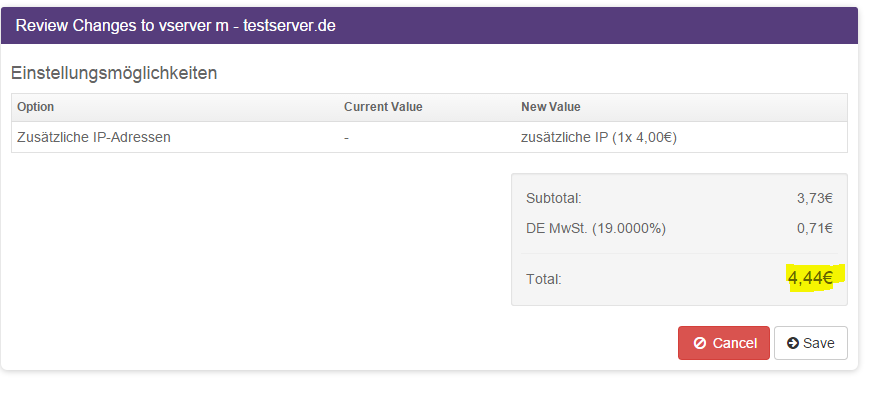Click the dash under Current Value
Screen dimensions: 880x396
[x=346, y=137]
